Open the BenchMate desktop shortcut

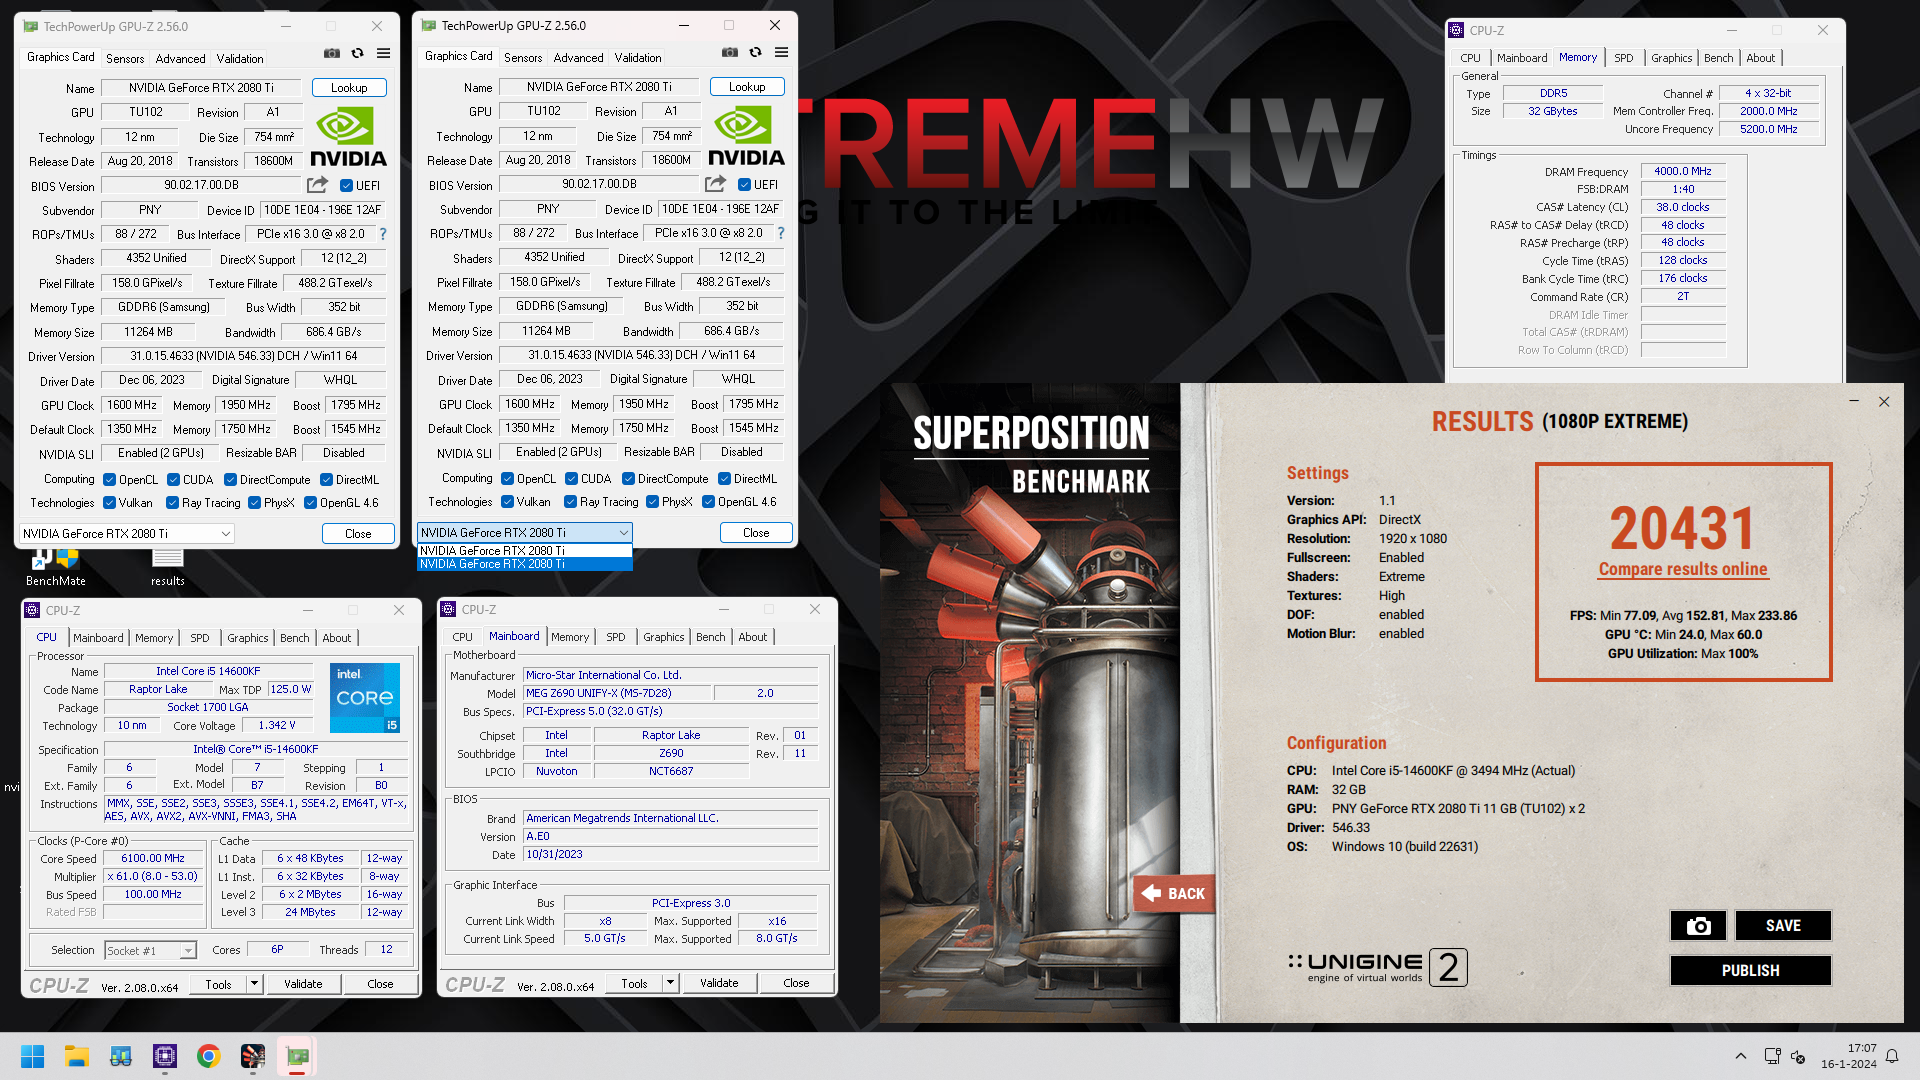pos(56,567)
